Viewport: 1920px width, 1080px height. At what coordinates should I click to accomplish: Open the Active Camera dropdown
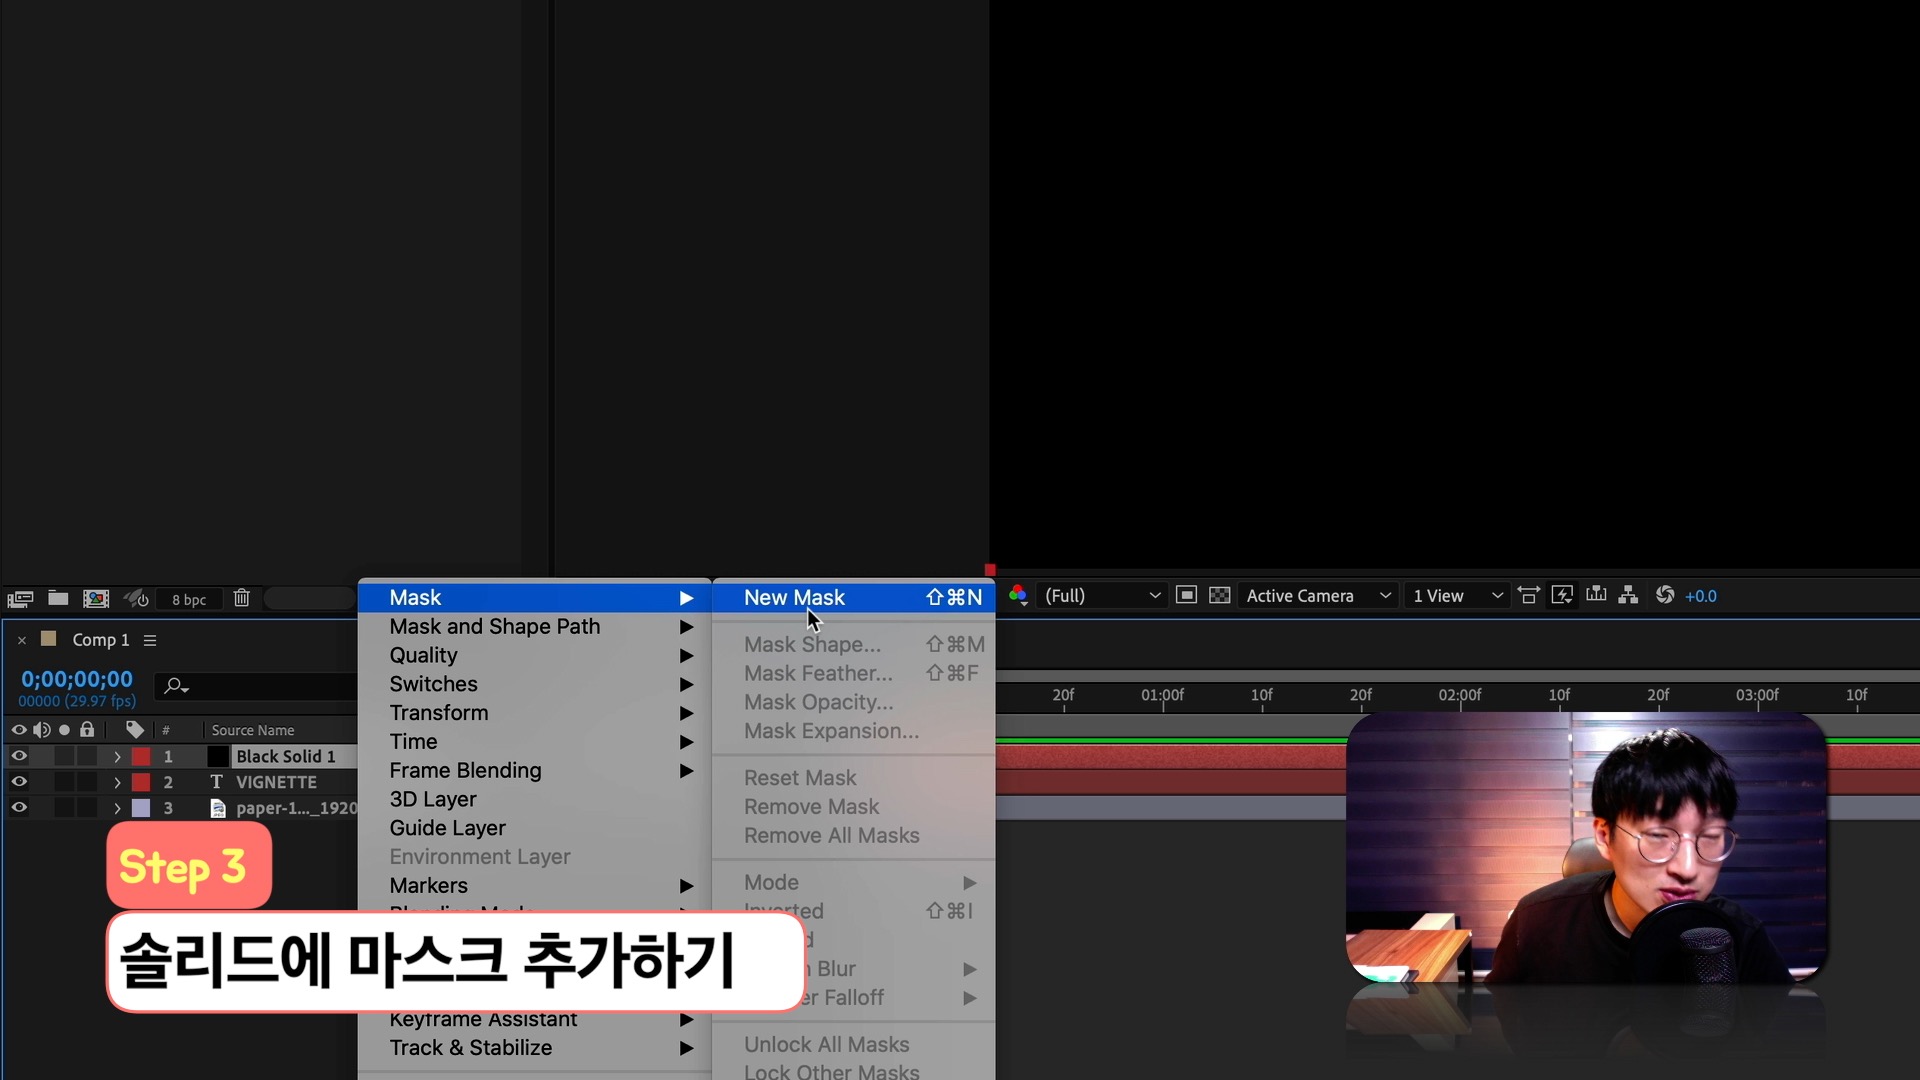tap(1317, 596)
